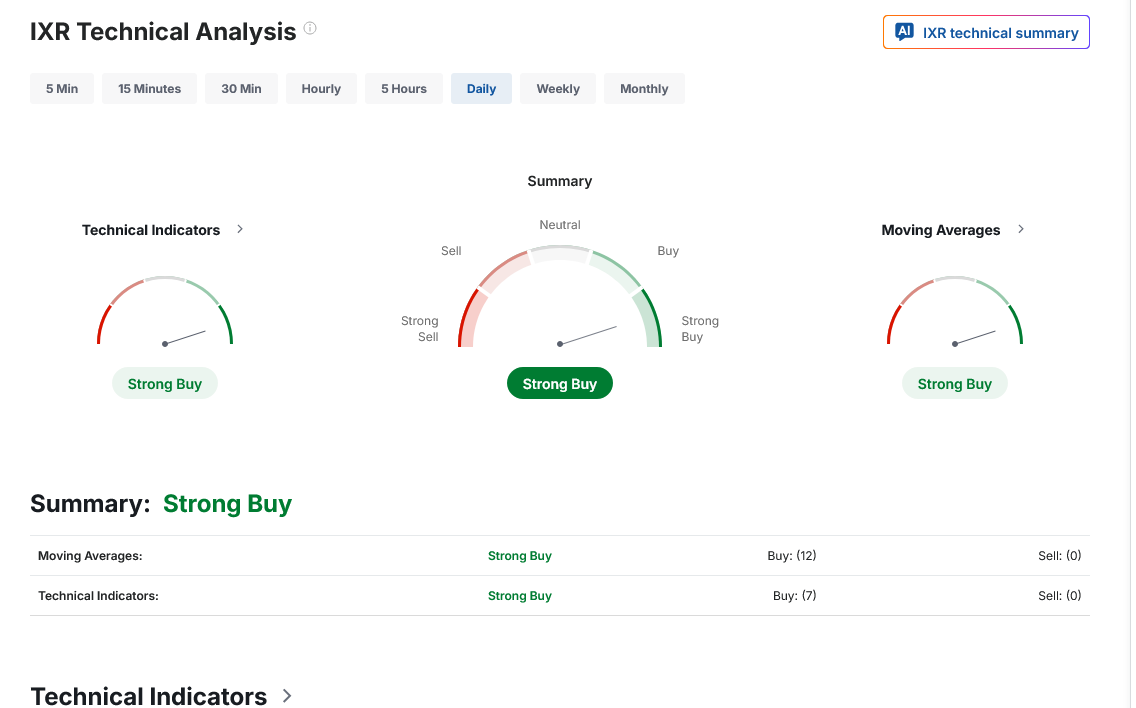
Task: Click Strong Buy value in Moving Averages row
Action: tap(519, 556)
